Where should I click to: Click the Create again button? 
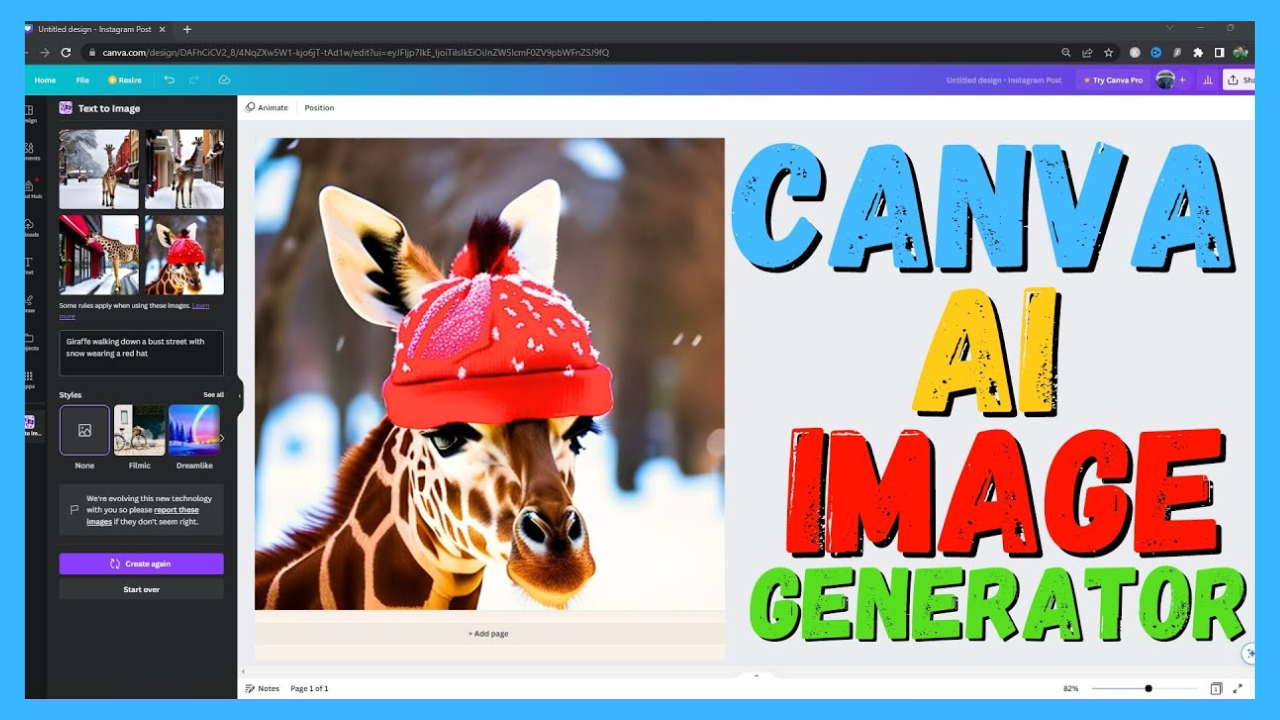coord(141,564)
